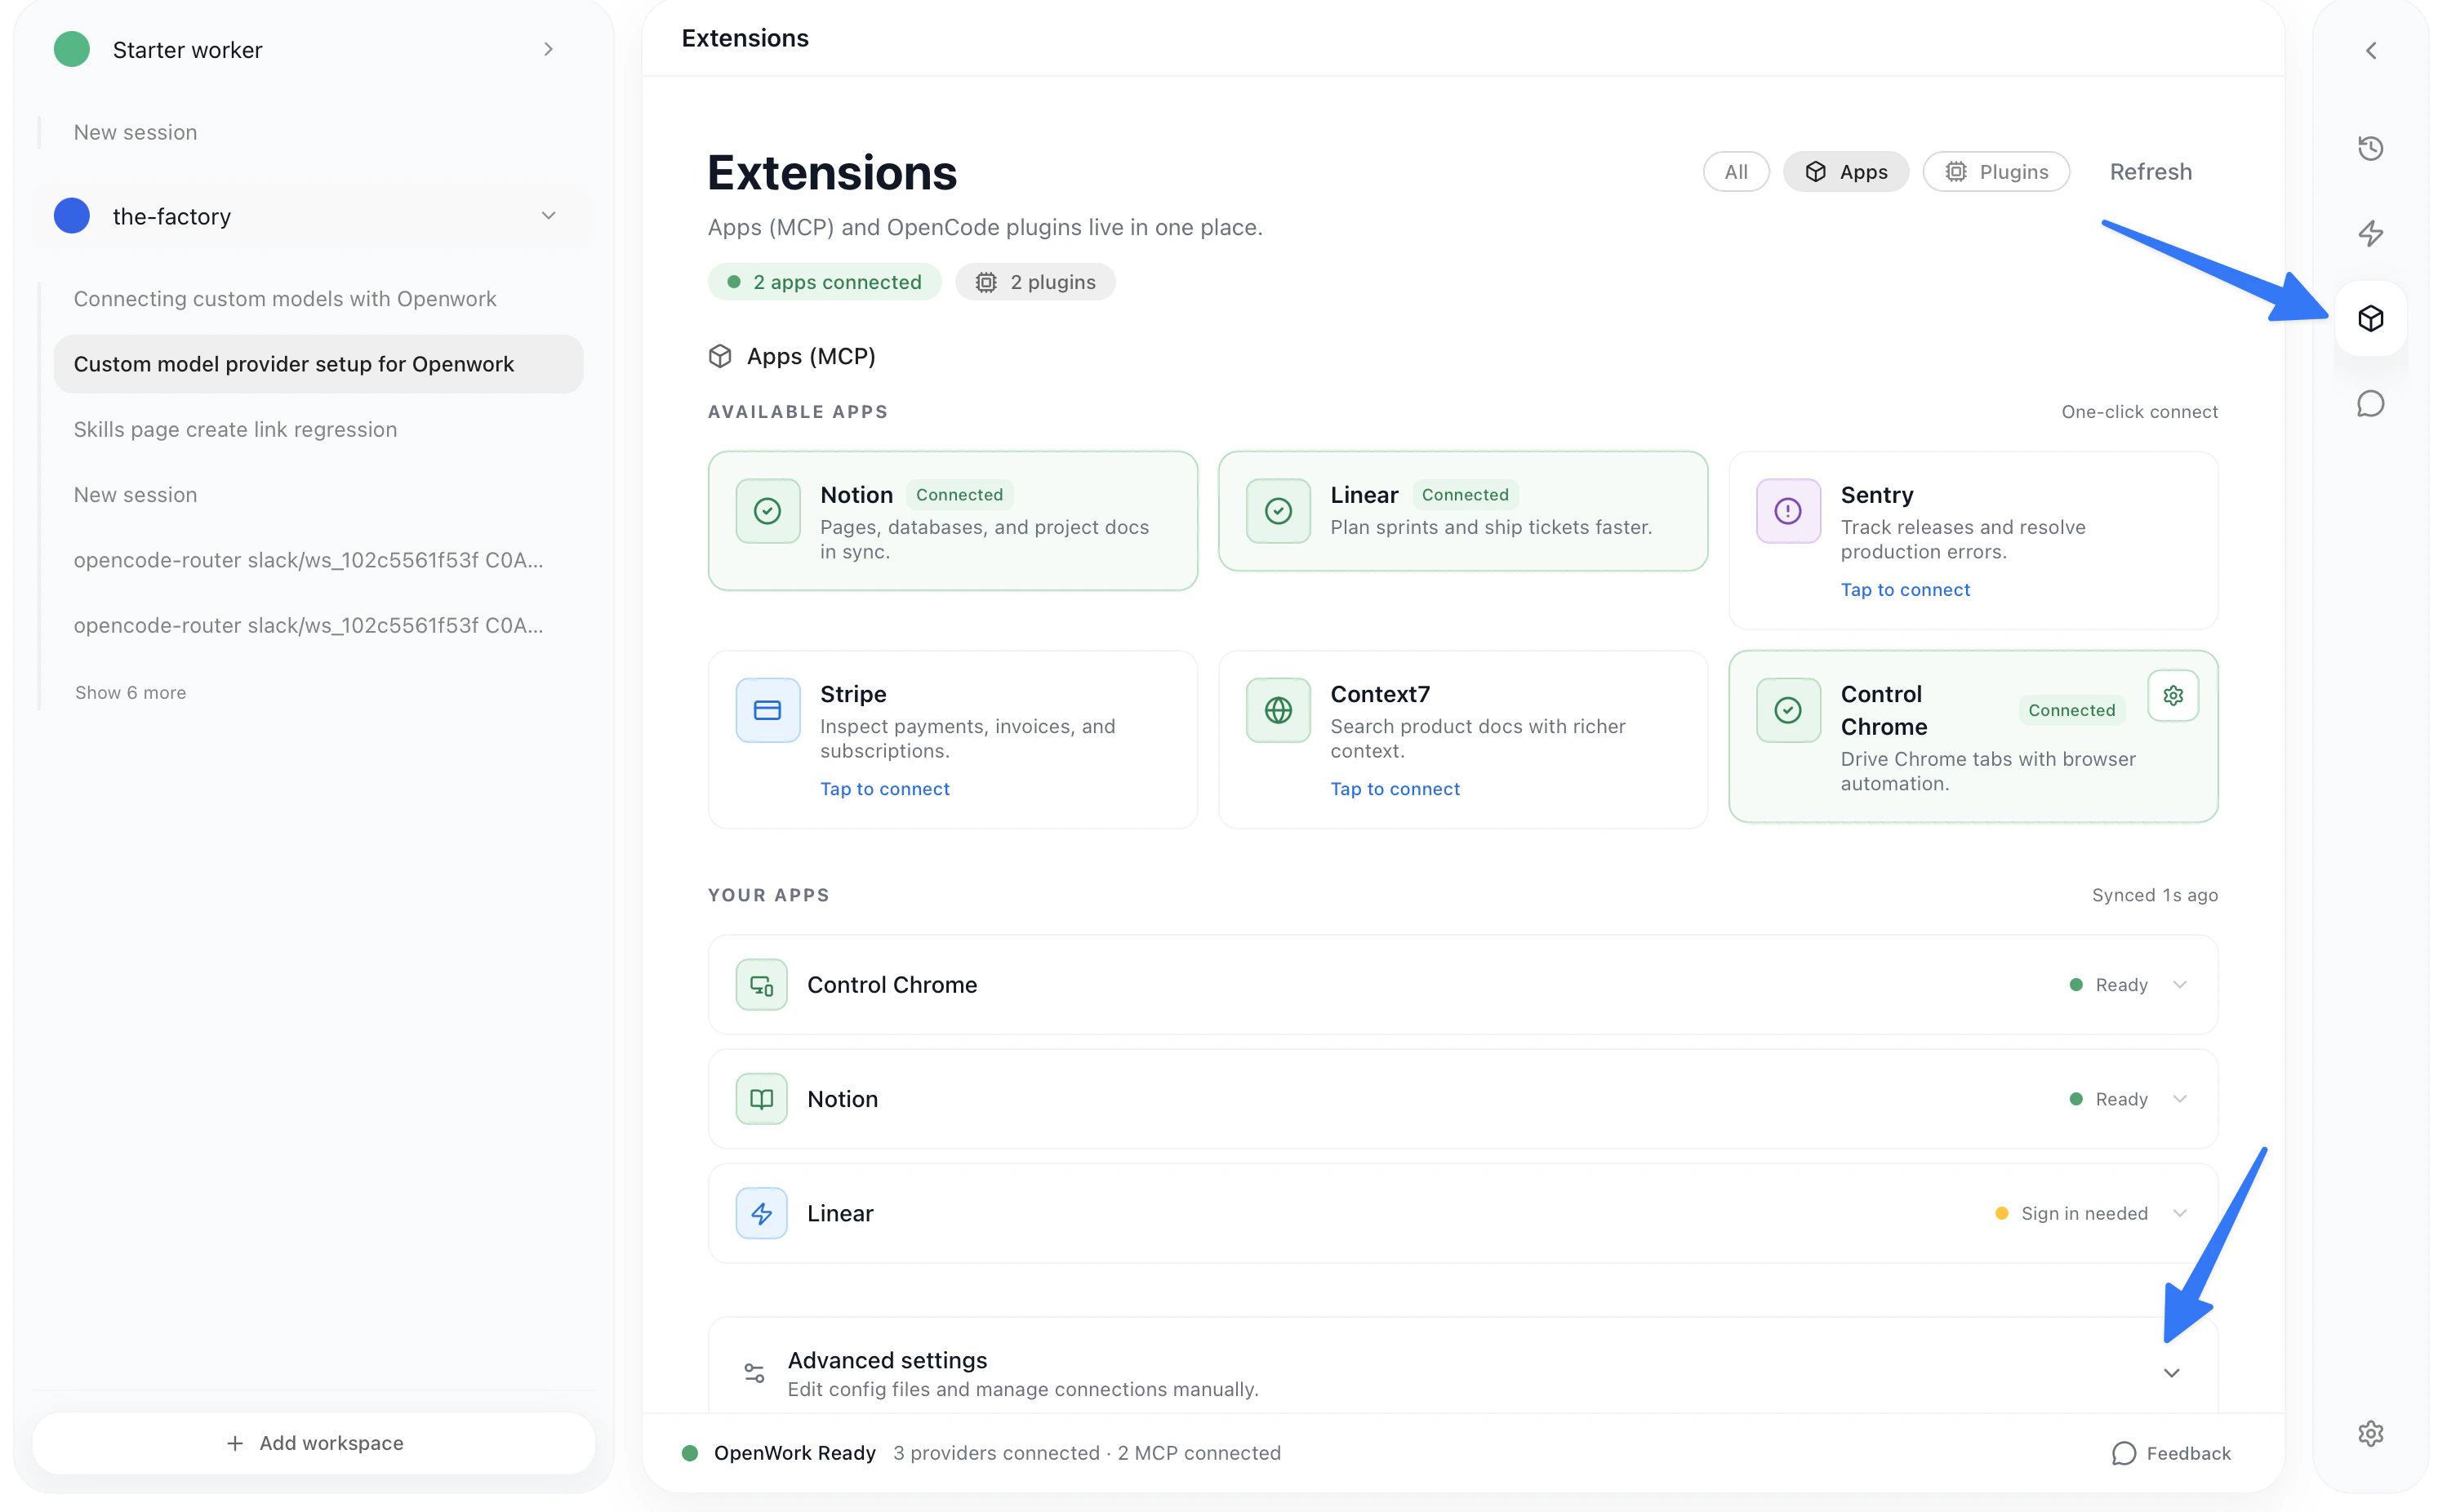Select the lightning icon in the right sidebar

[2370, 233]
